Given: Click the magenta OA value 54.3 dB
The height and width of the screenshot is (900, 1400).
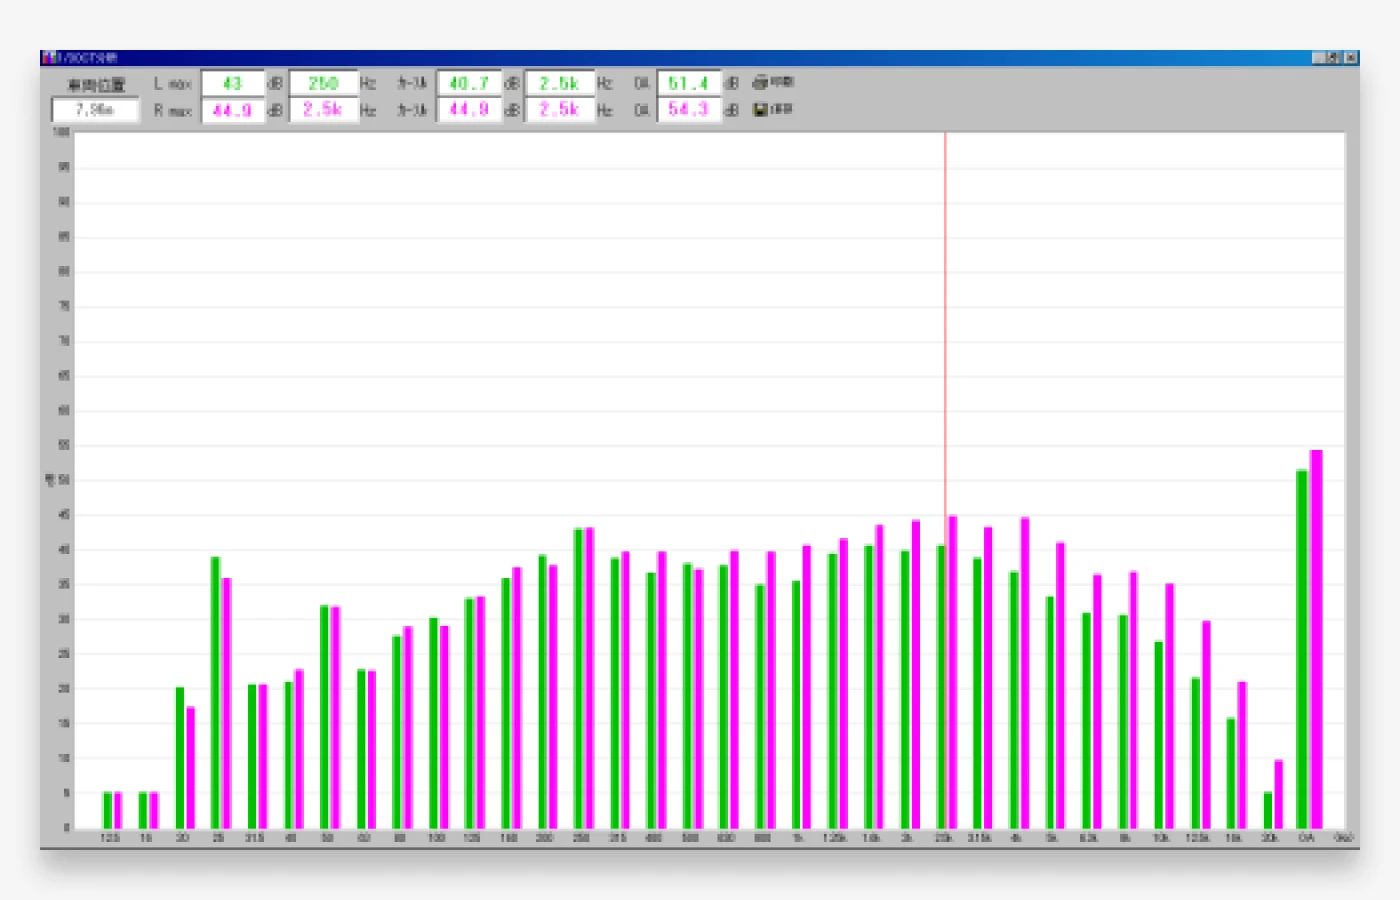Looking at the screenshot, I should (x=688, y=110).
